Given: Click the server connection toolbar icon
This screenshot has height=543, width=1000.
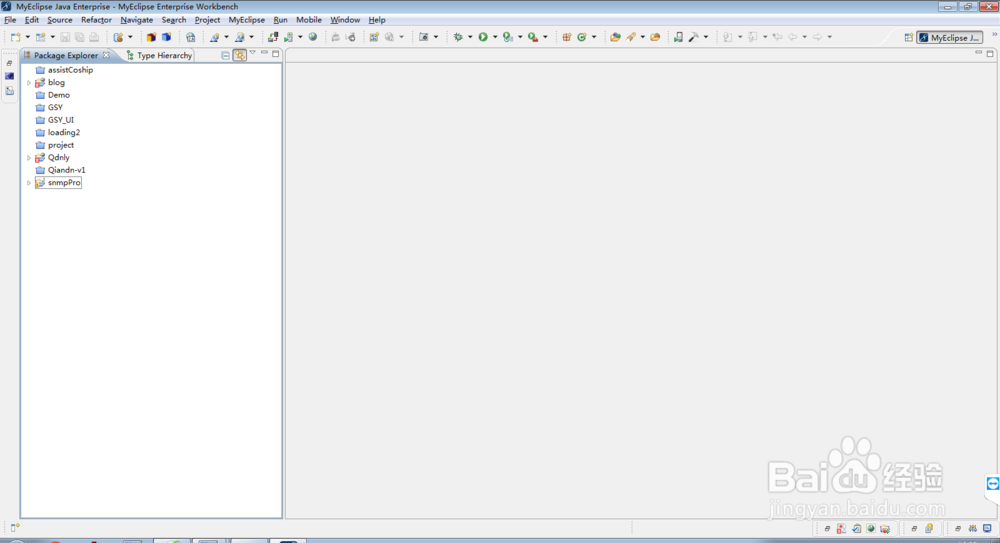Looking at the screenshot, I should pyautogui.click(x=273, y=37).
